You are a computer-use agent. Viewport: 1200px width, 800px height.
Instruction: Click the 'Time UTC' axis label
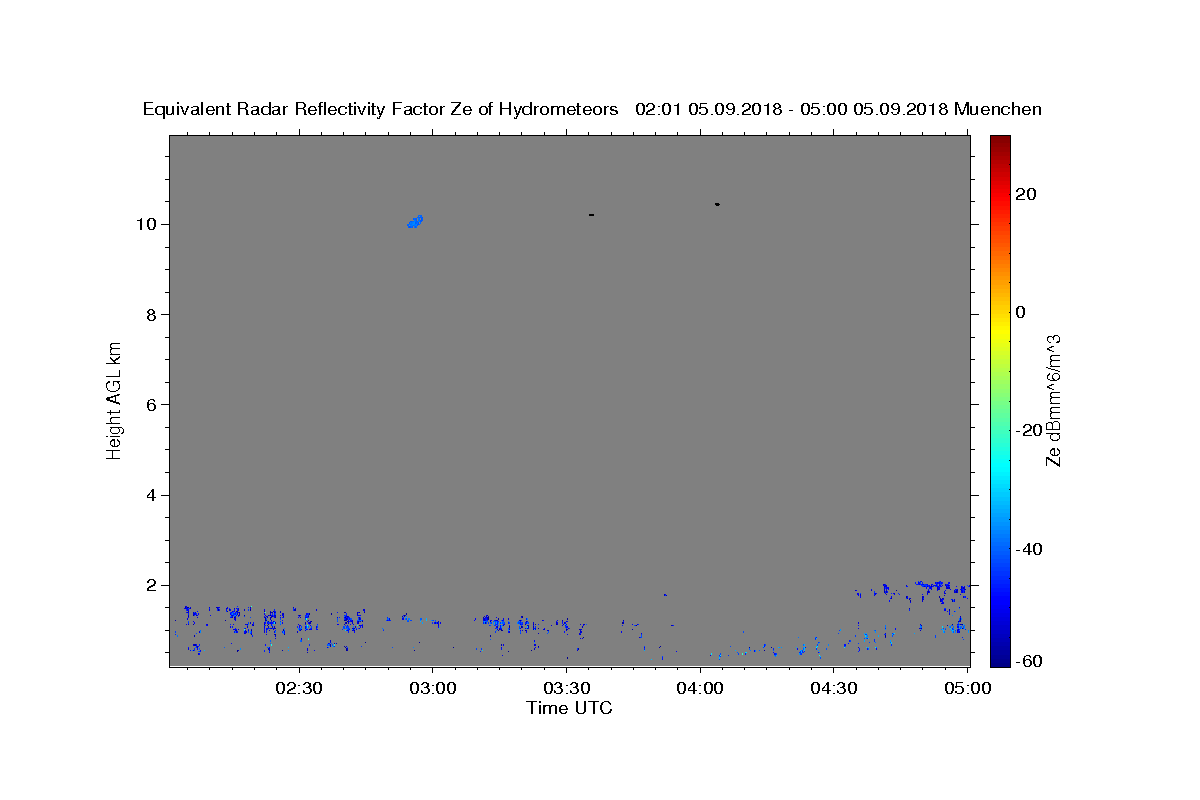click(x=569, y=708)
